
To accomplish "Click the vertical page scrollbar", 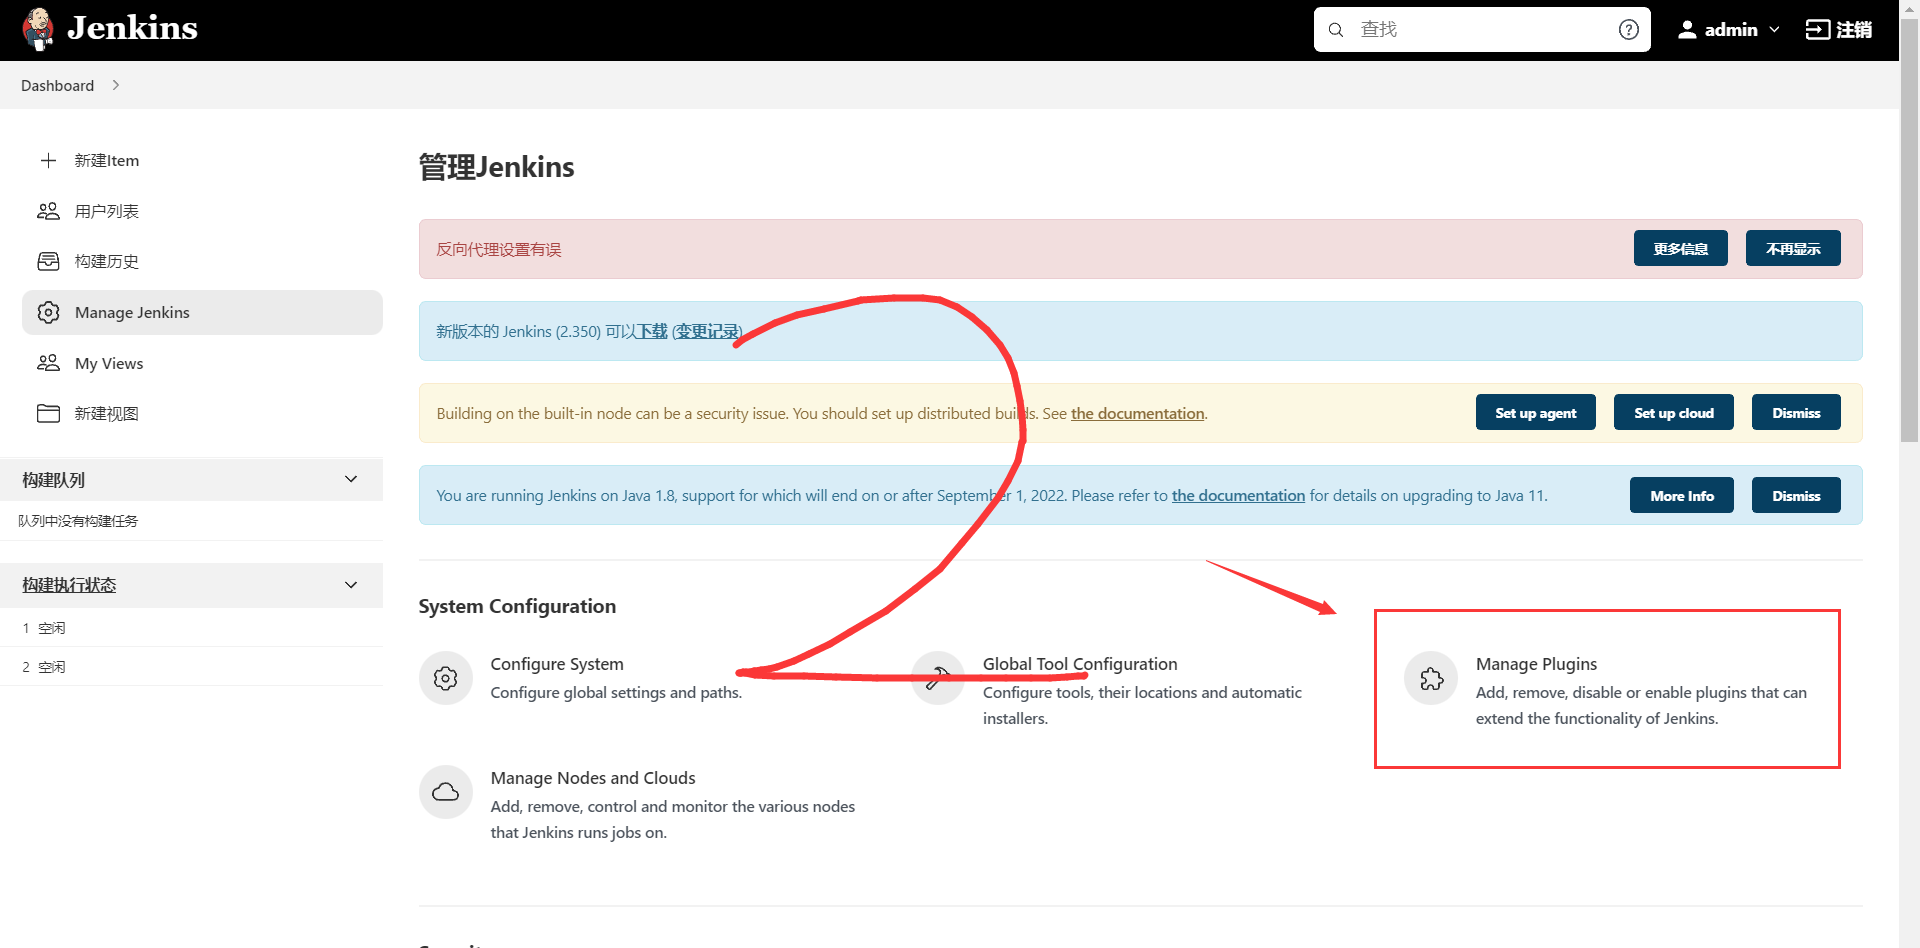I will click(1909, 230).
